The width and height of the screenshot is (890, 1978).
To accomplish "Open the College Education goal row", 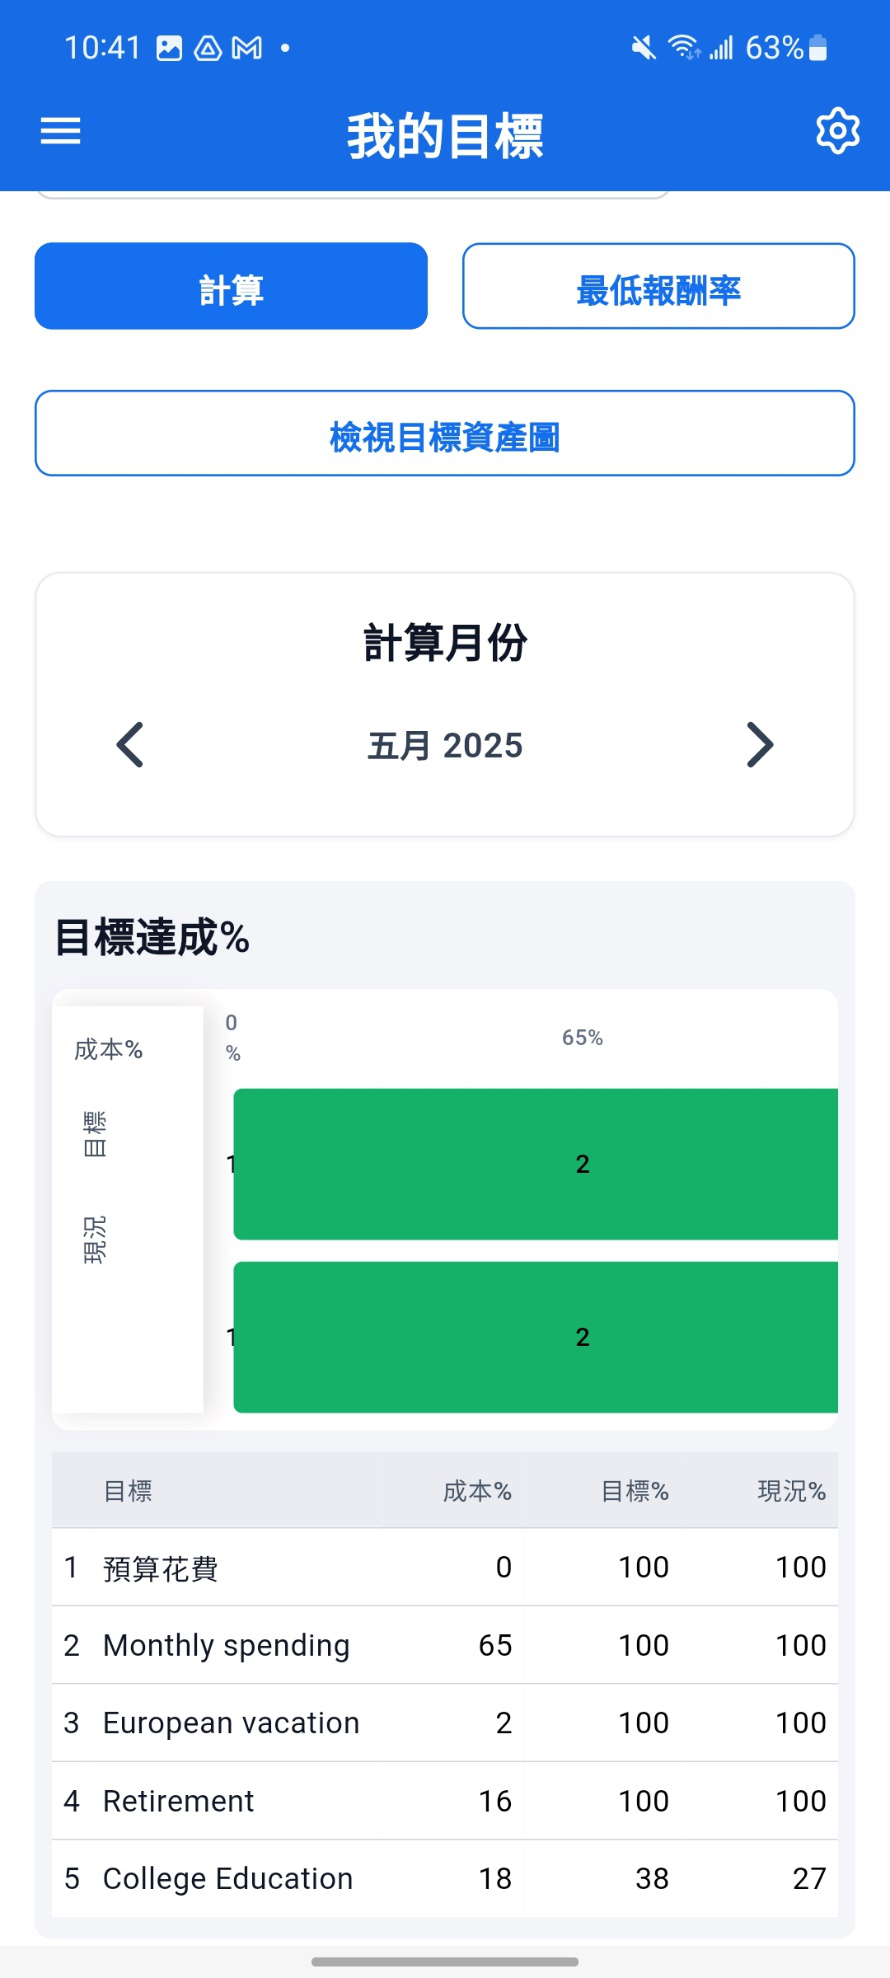I will (x=445, y=1879).
